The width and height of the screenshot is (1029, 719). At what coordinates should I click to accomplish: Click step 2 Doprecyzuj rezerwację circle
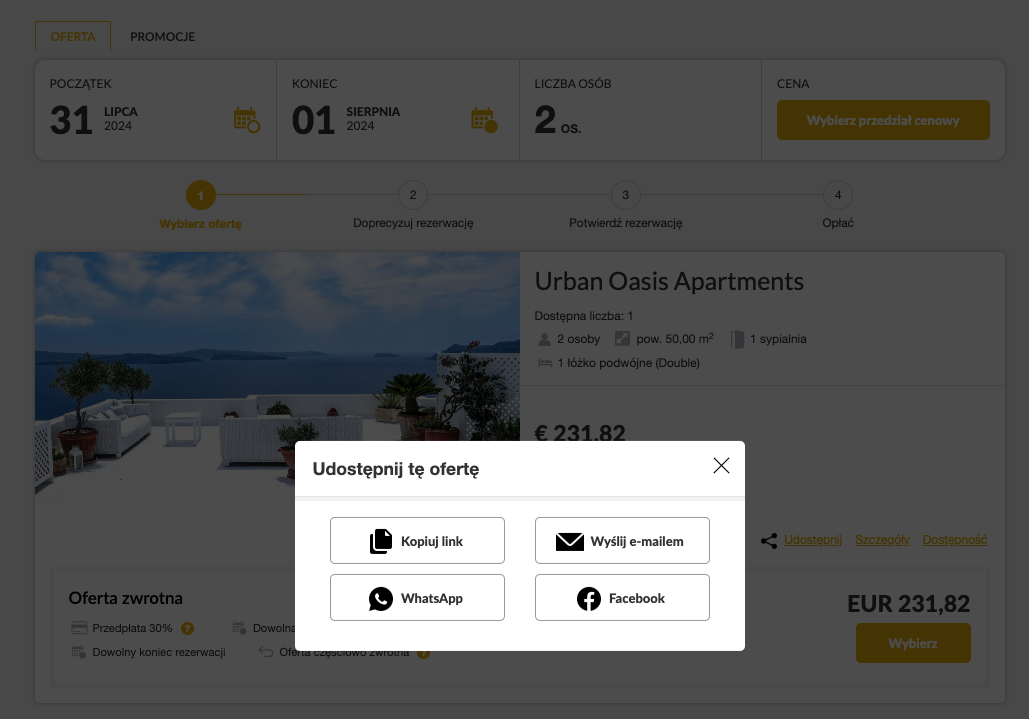tap(412, 195)
